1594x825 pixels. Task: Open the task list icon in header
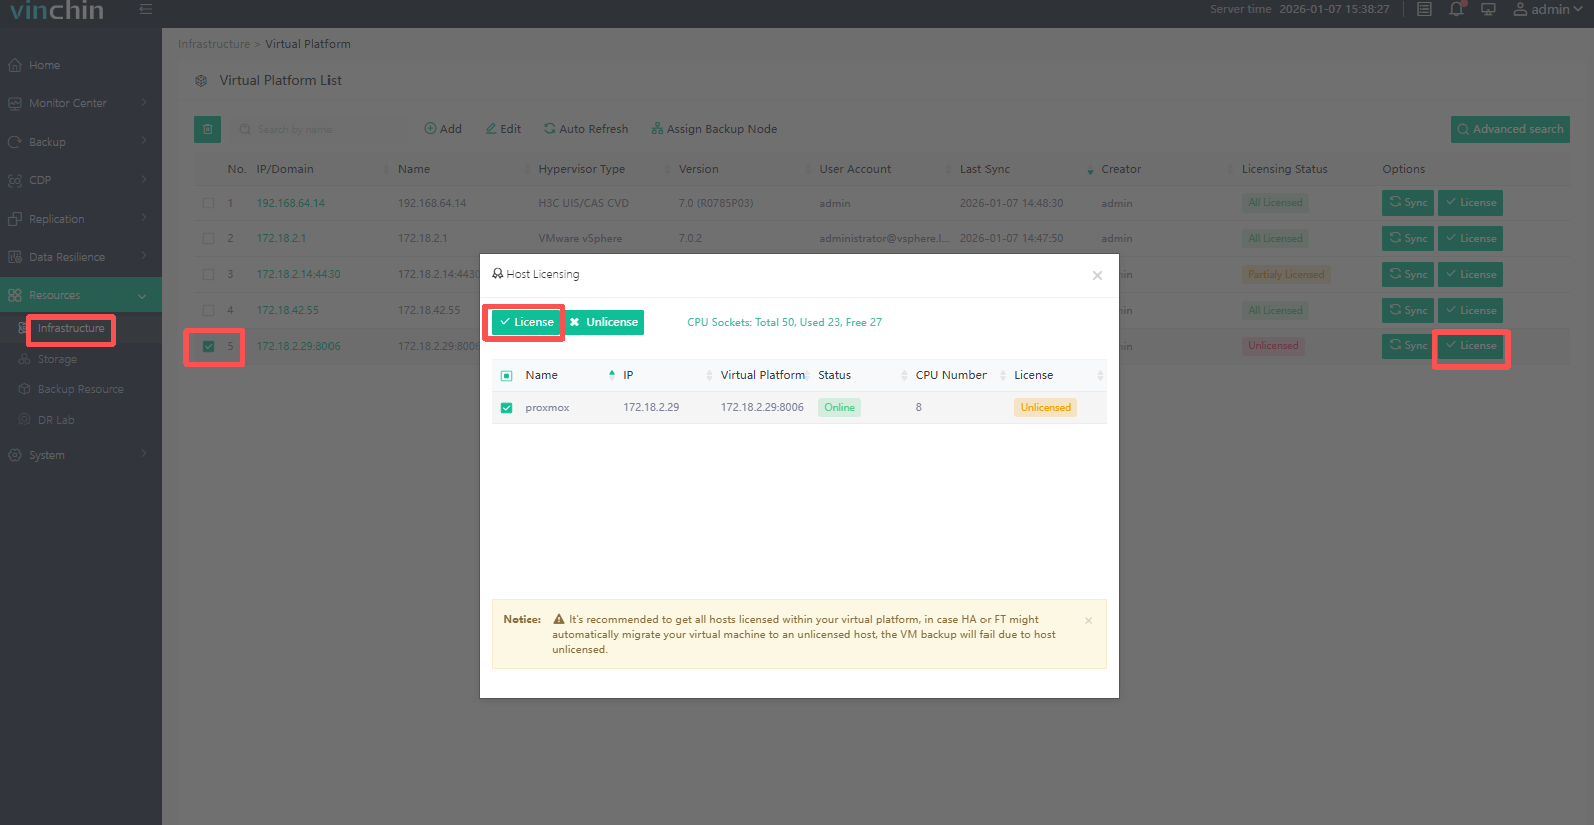click(1424, 9)
